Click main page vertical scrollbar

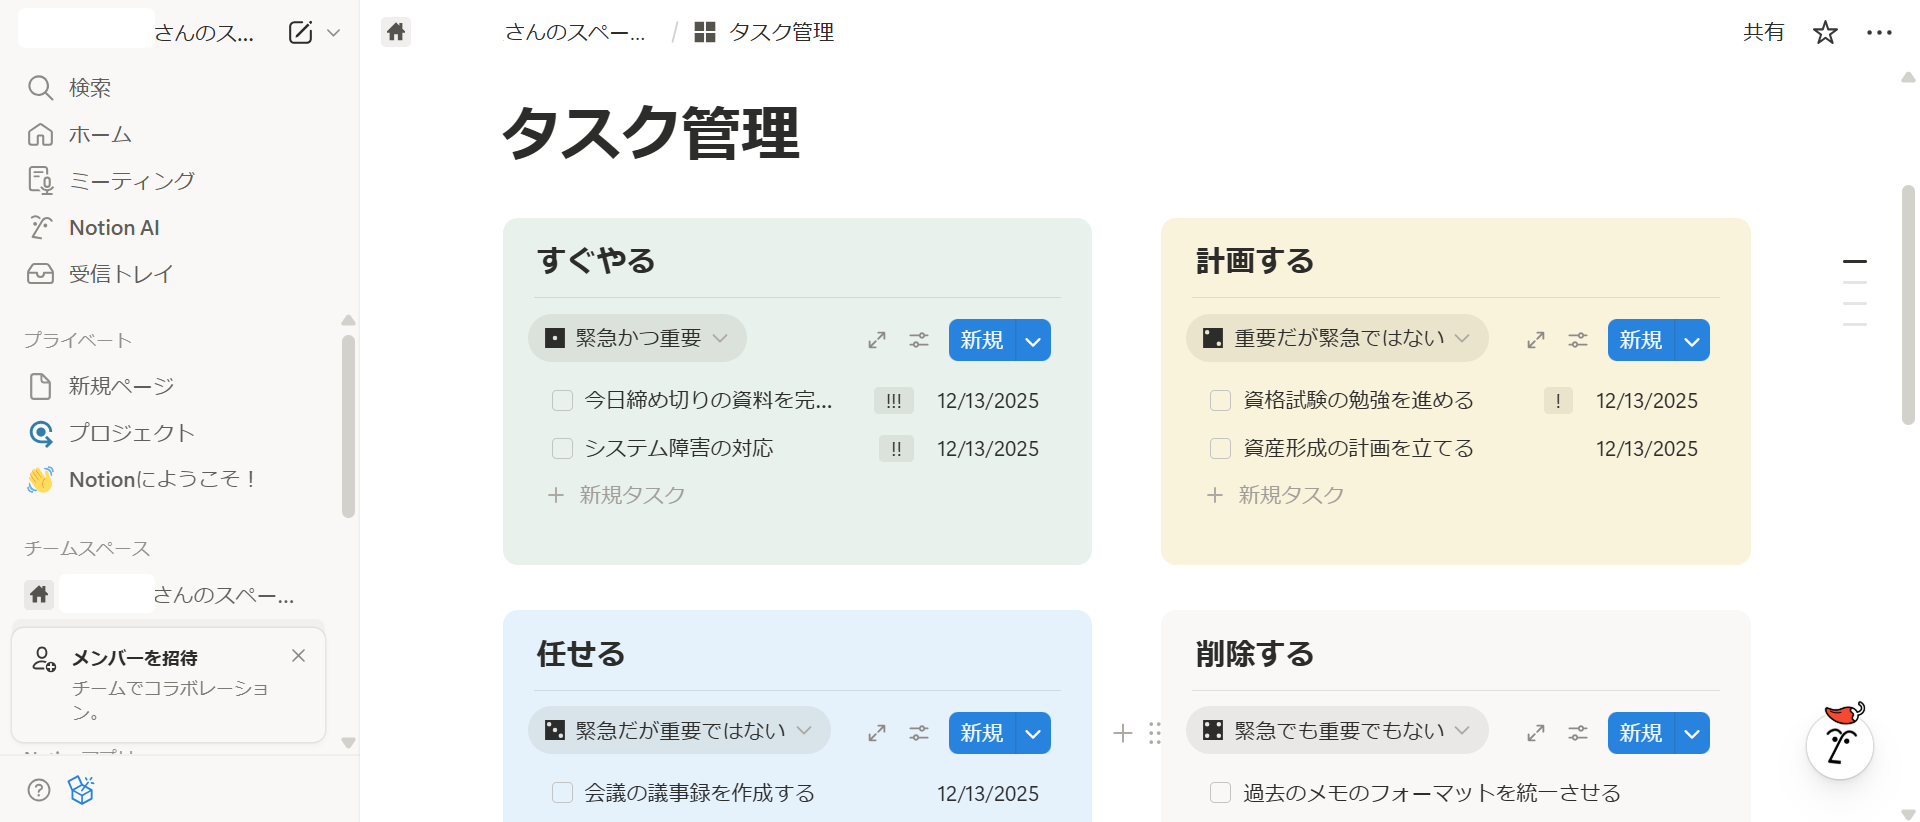[x=1908, y=305]
